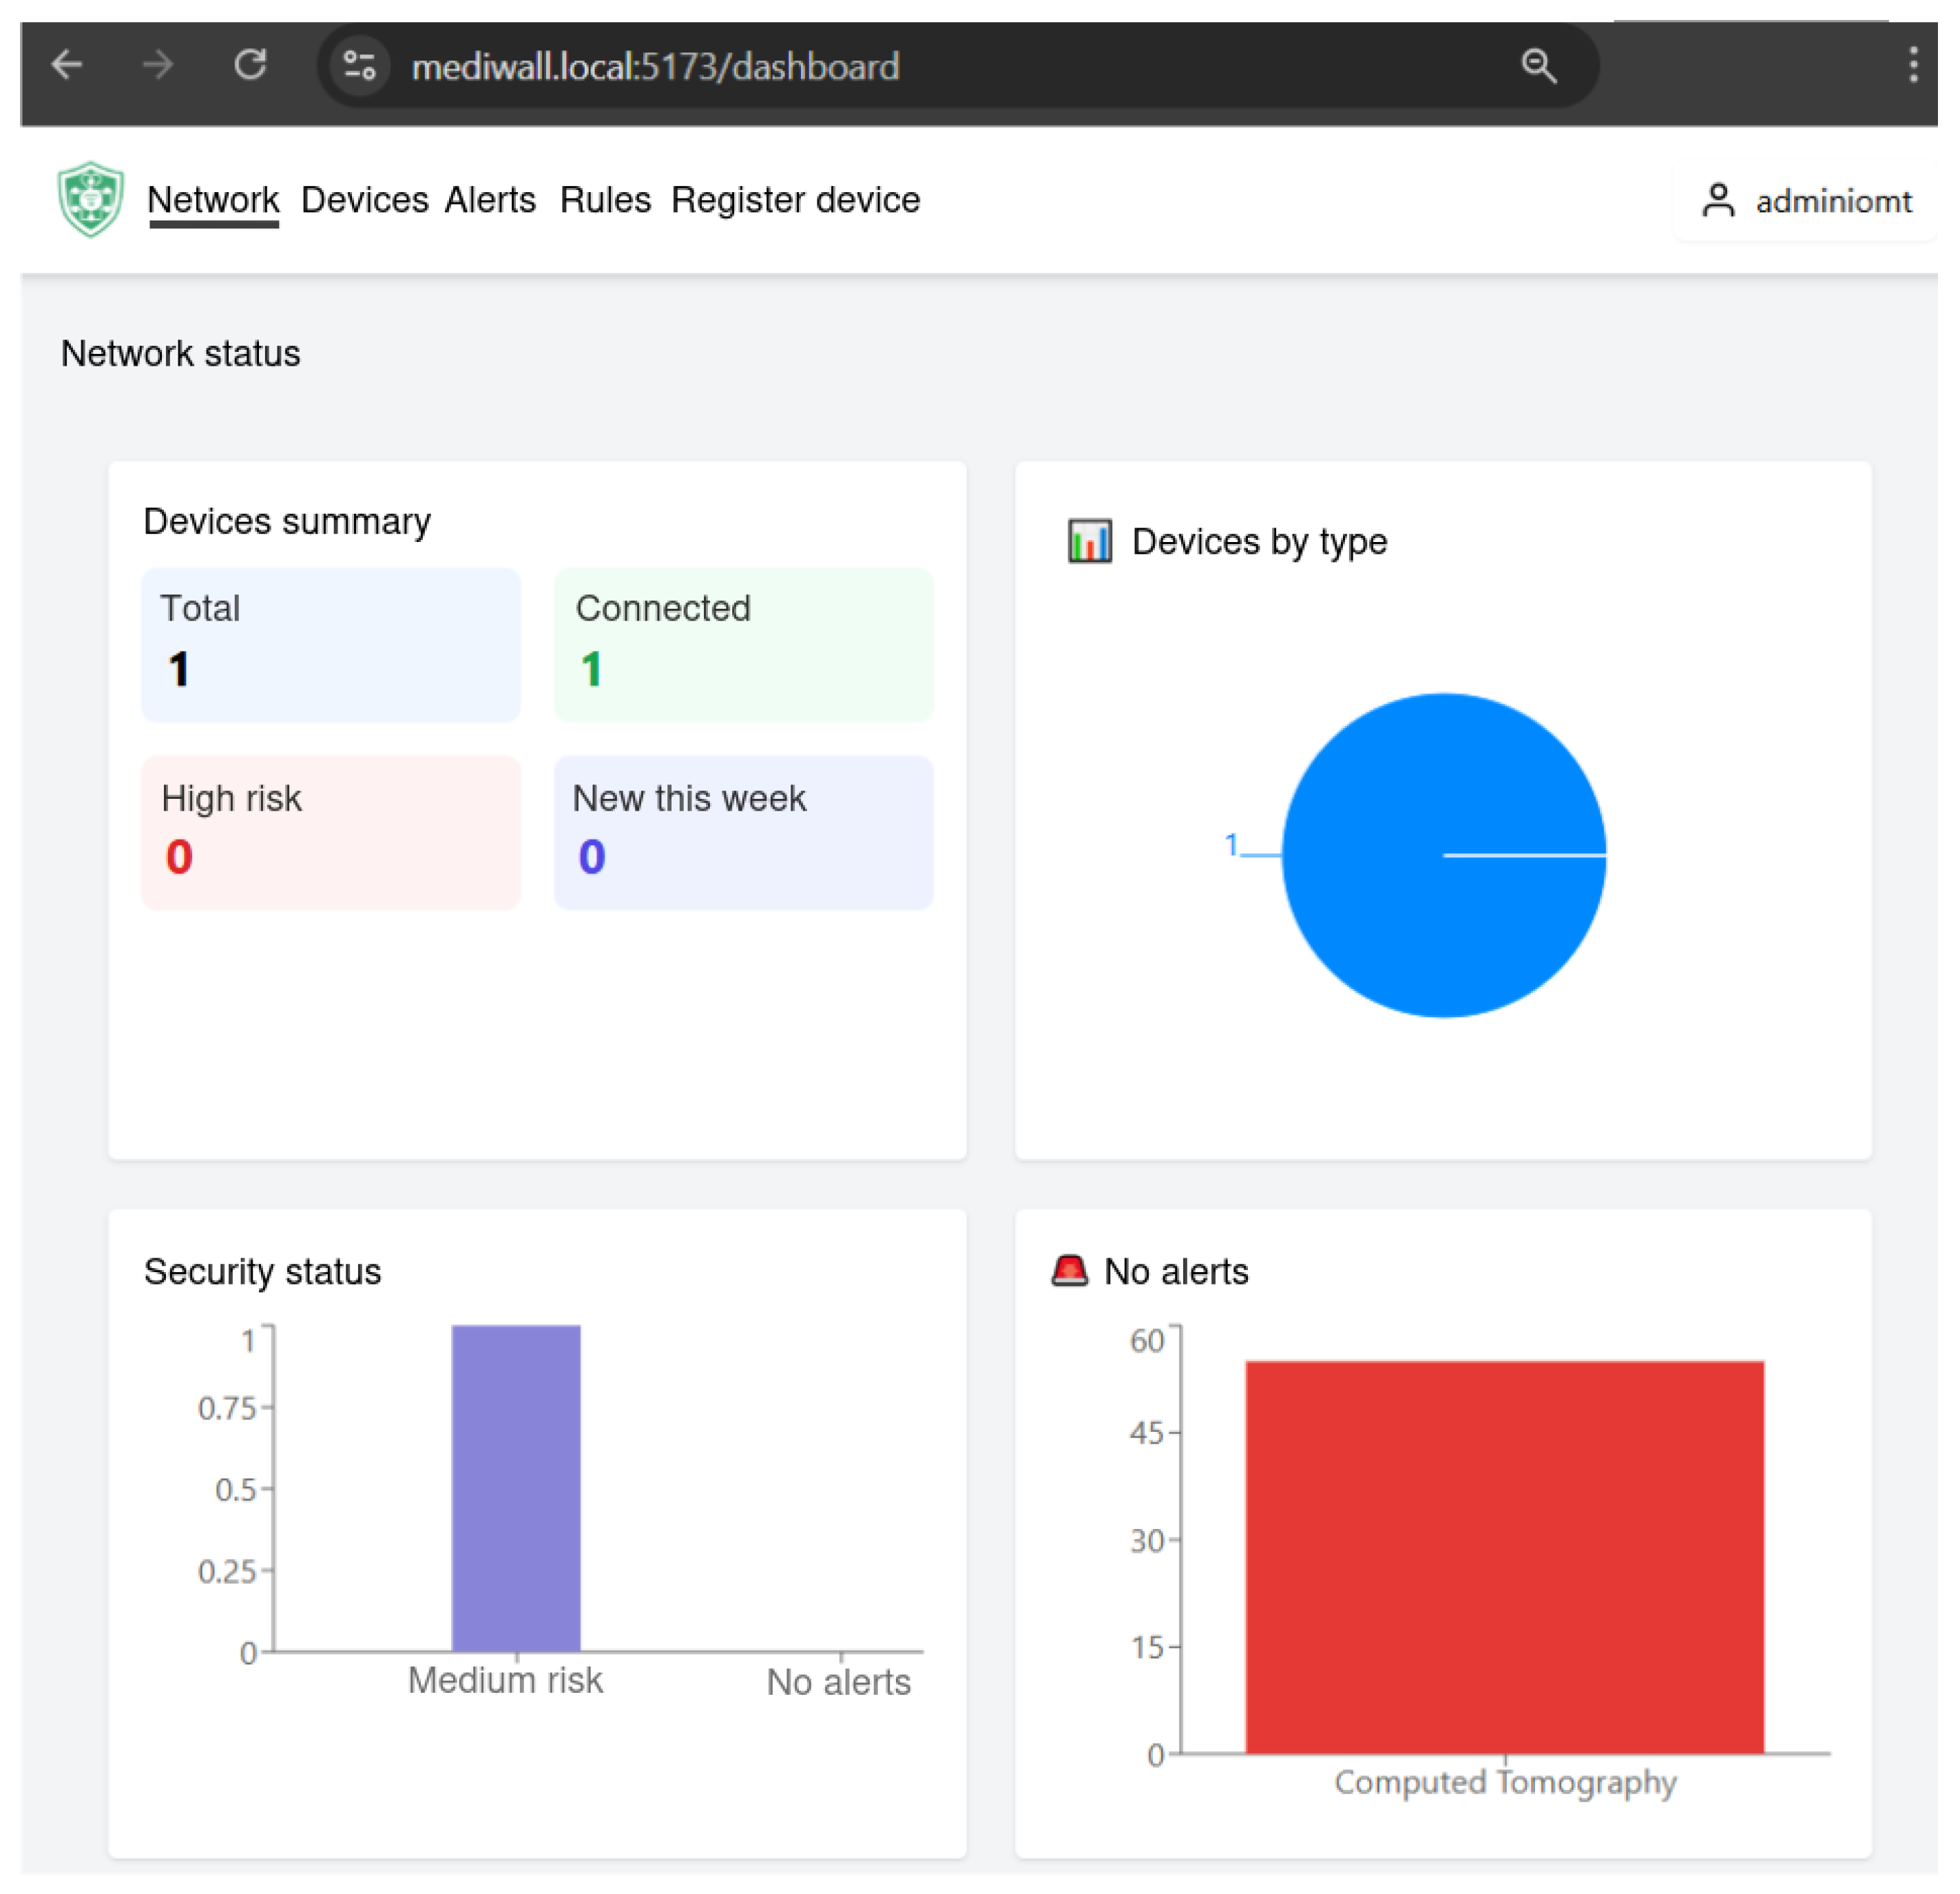Screen dimensions: 1960x1894
Task: Open the Register device page
Action: [795, 200]
